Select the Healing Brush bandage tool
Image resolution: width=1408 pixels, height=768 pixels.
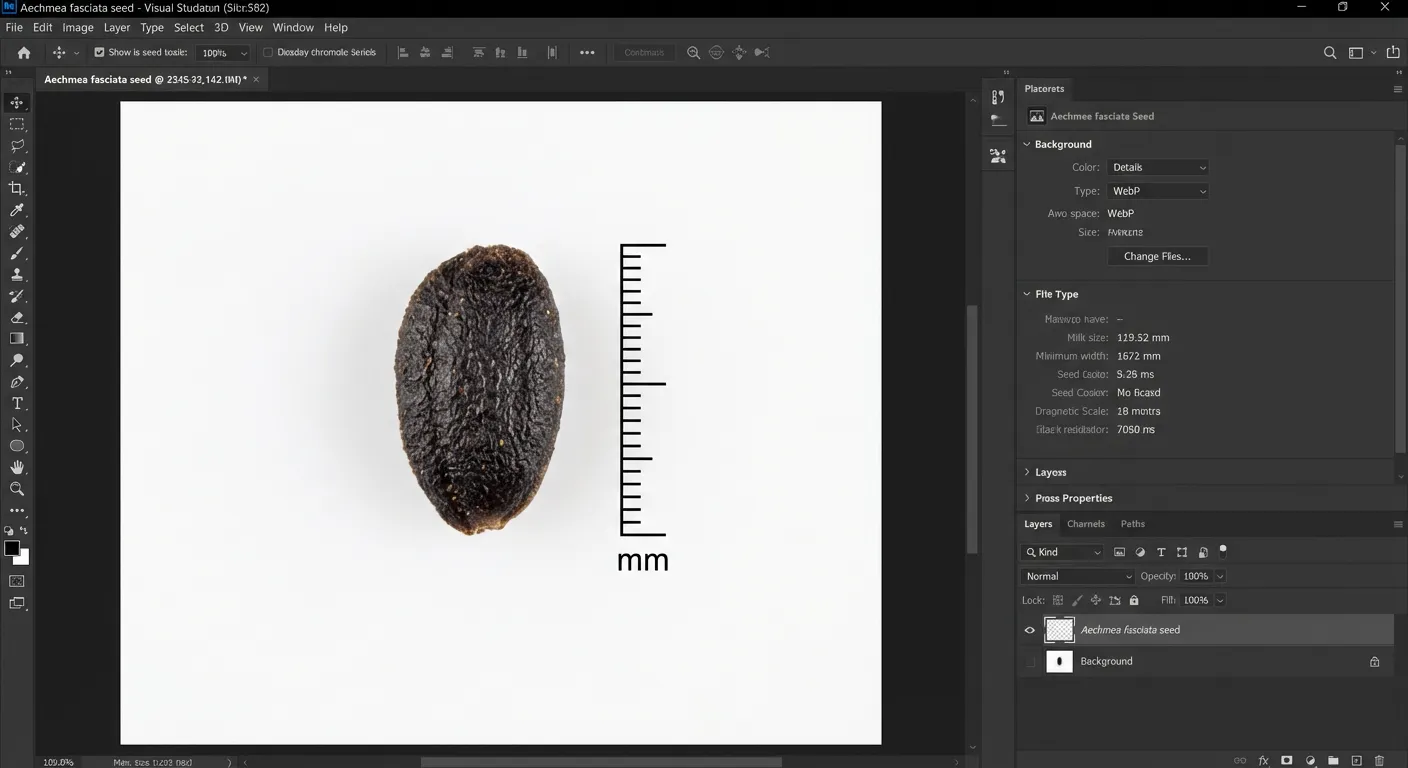[17, 231]
